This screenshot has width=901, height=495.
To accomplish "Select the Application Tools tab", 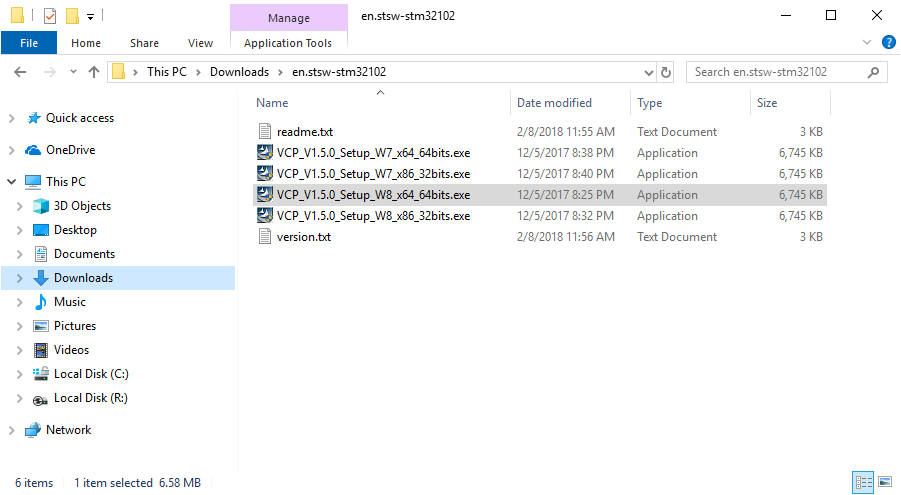I will click(288, 43).
